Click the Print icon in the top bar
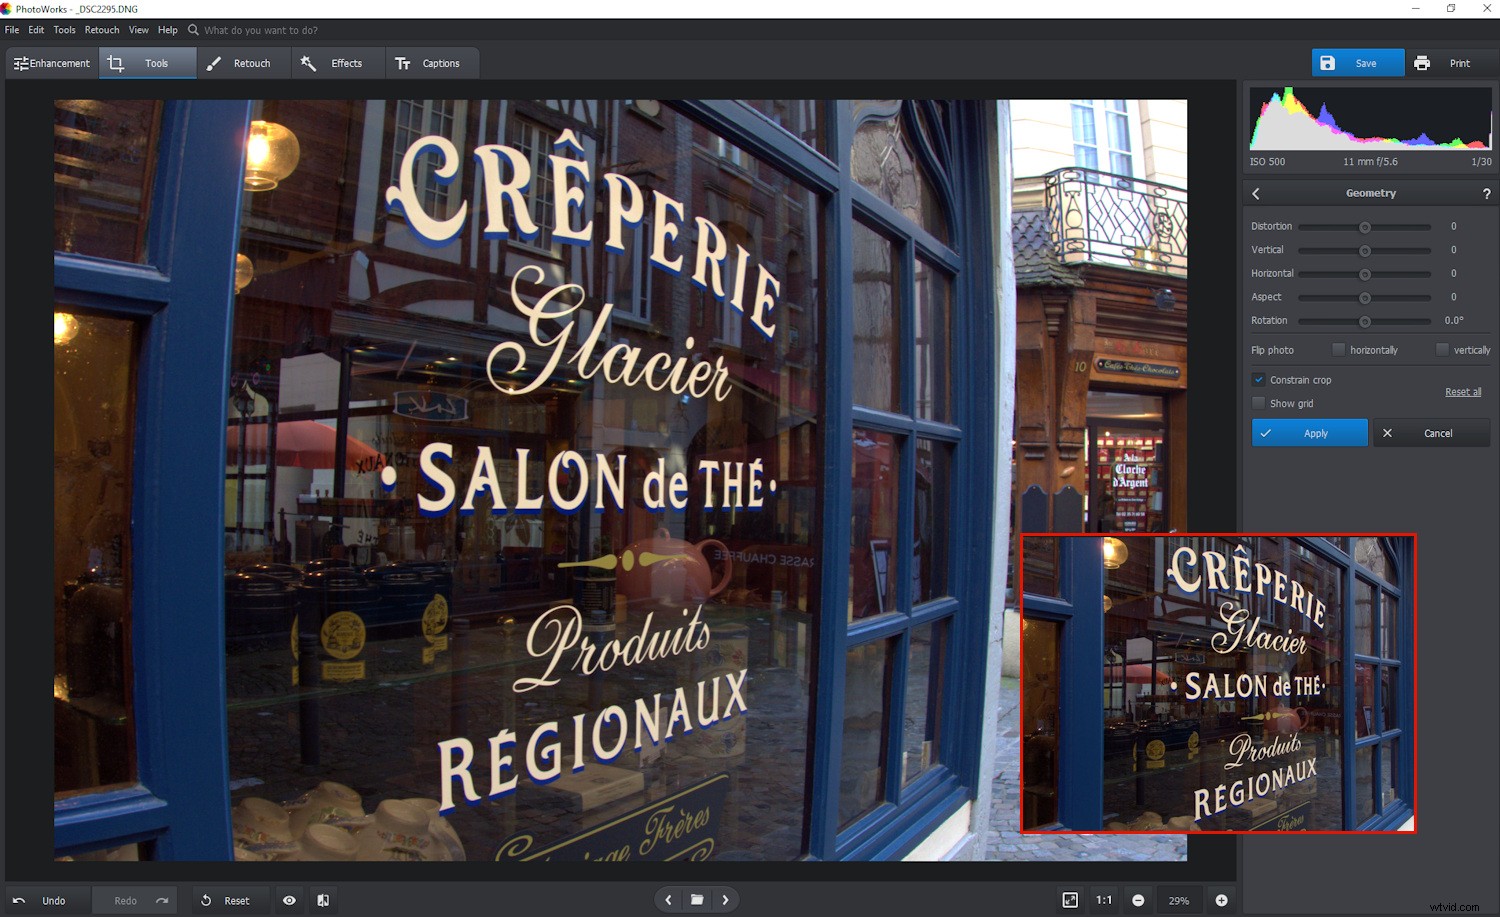Viewport: 1500px width, 917px height. tap(1422, 62)
